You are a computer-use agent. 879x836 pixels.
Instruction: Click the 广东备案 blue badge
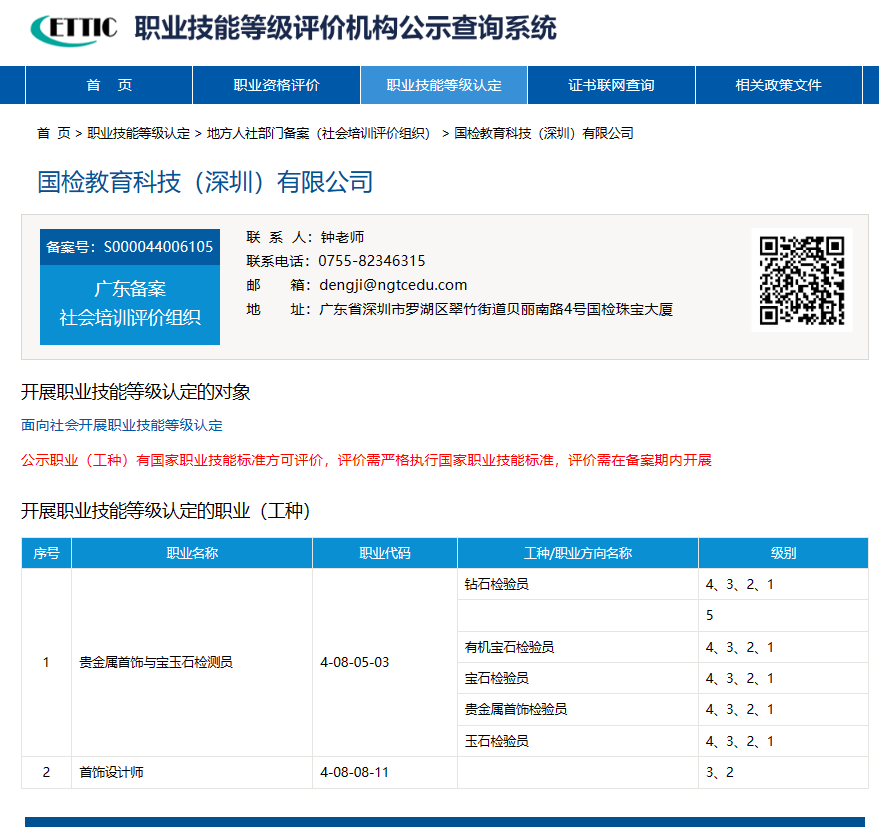(x=129, y=298)
